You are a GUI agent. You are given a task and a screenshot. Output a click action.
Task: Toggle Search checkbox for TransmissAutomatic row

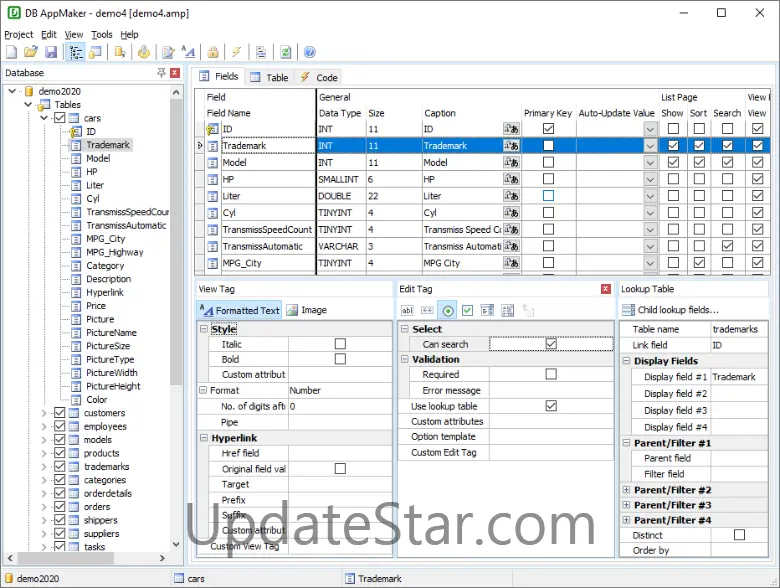coord(727,246)
